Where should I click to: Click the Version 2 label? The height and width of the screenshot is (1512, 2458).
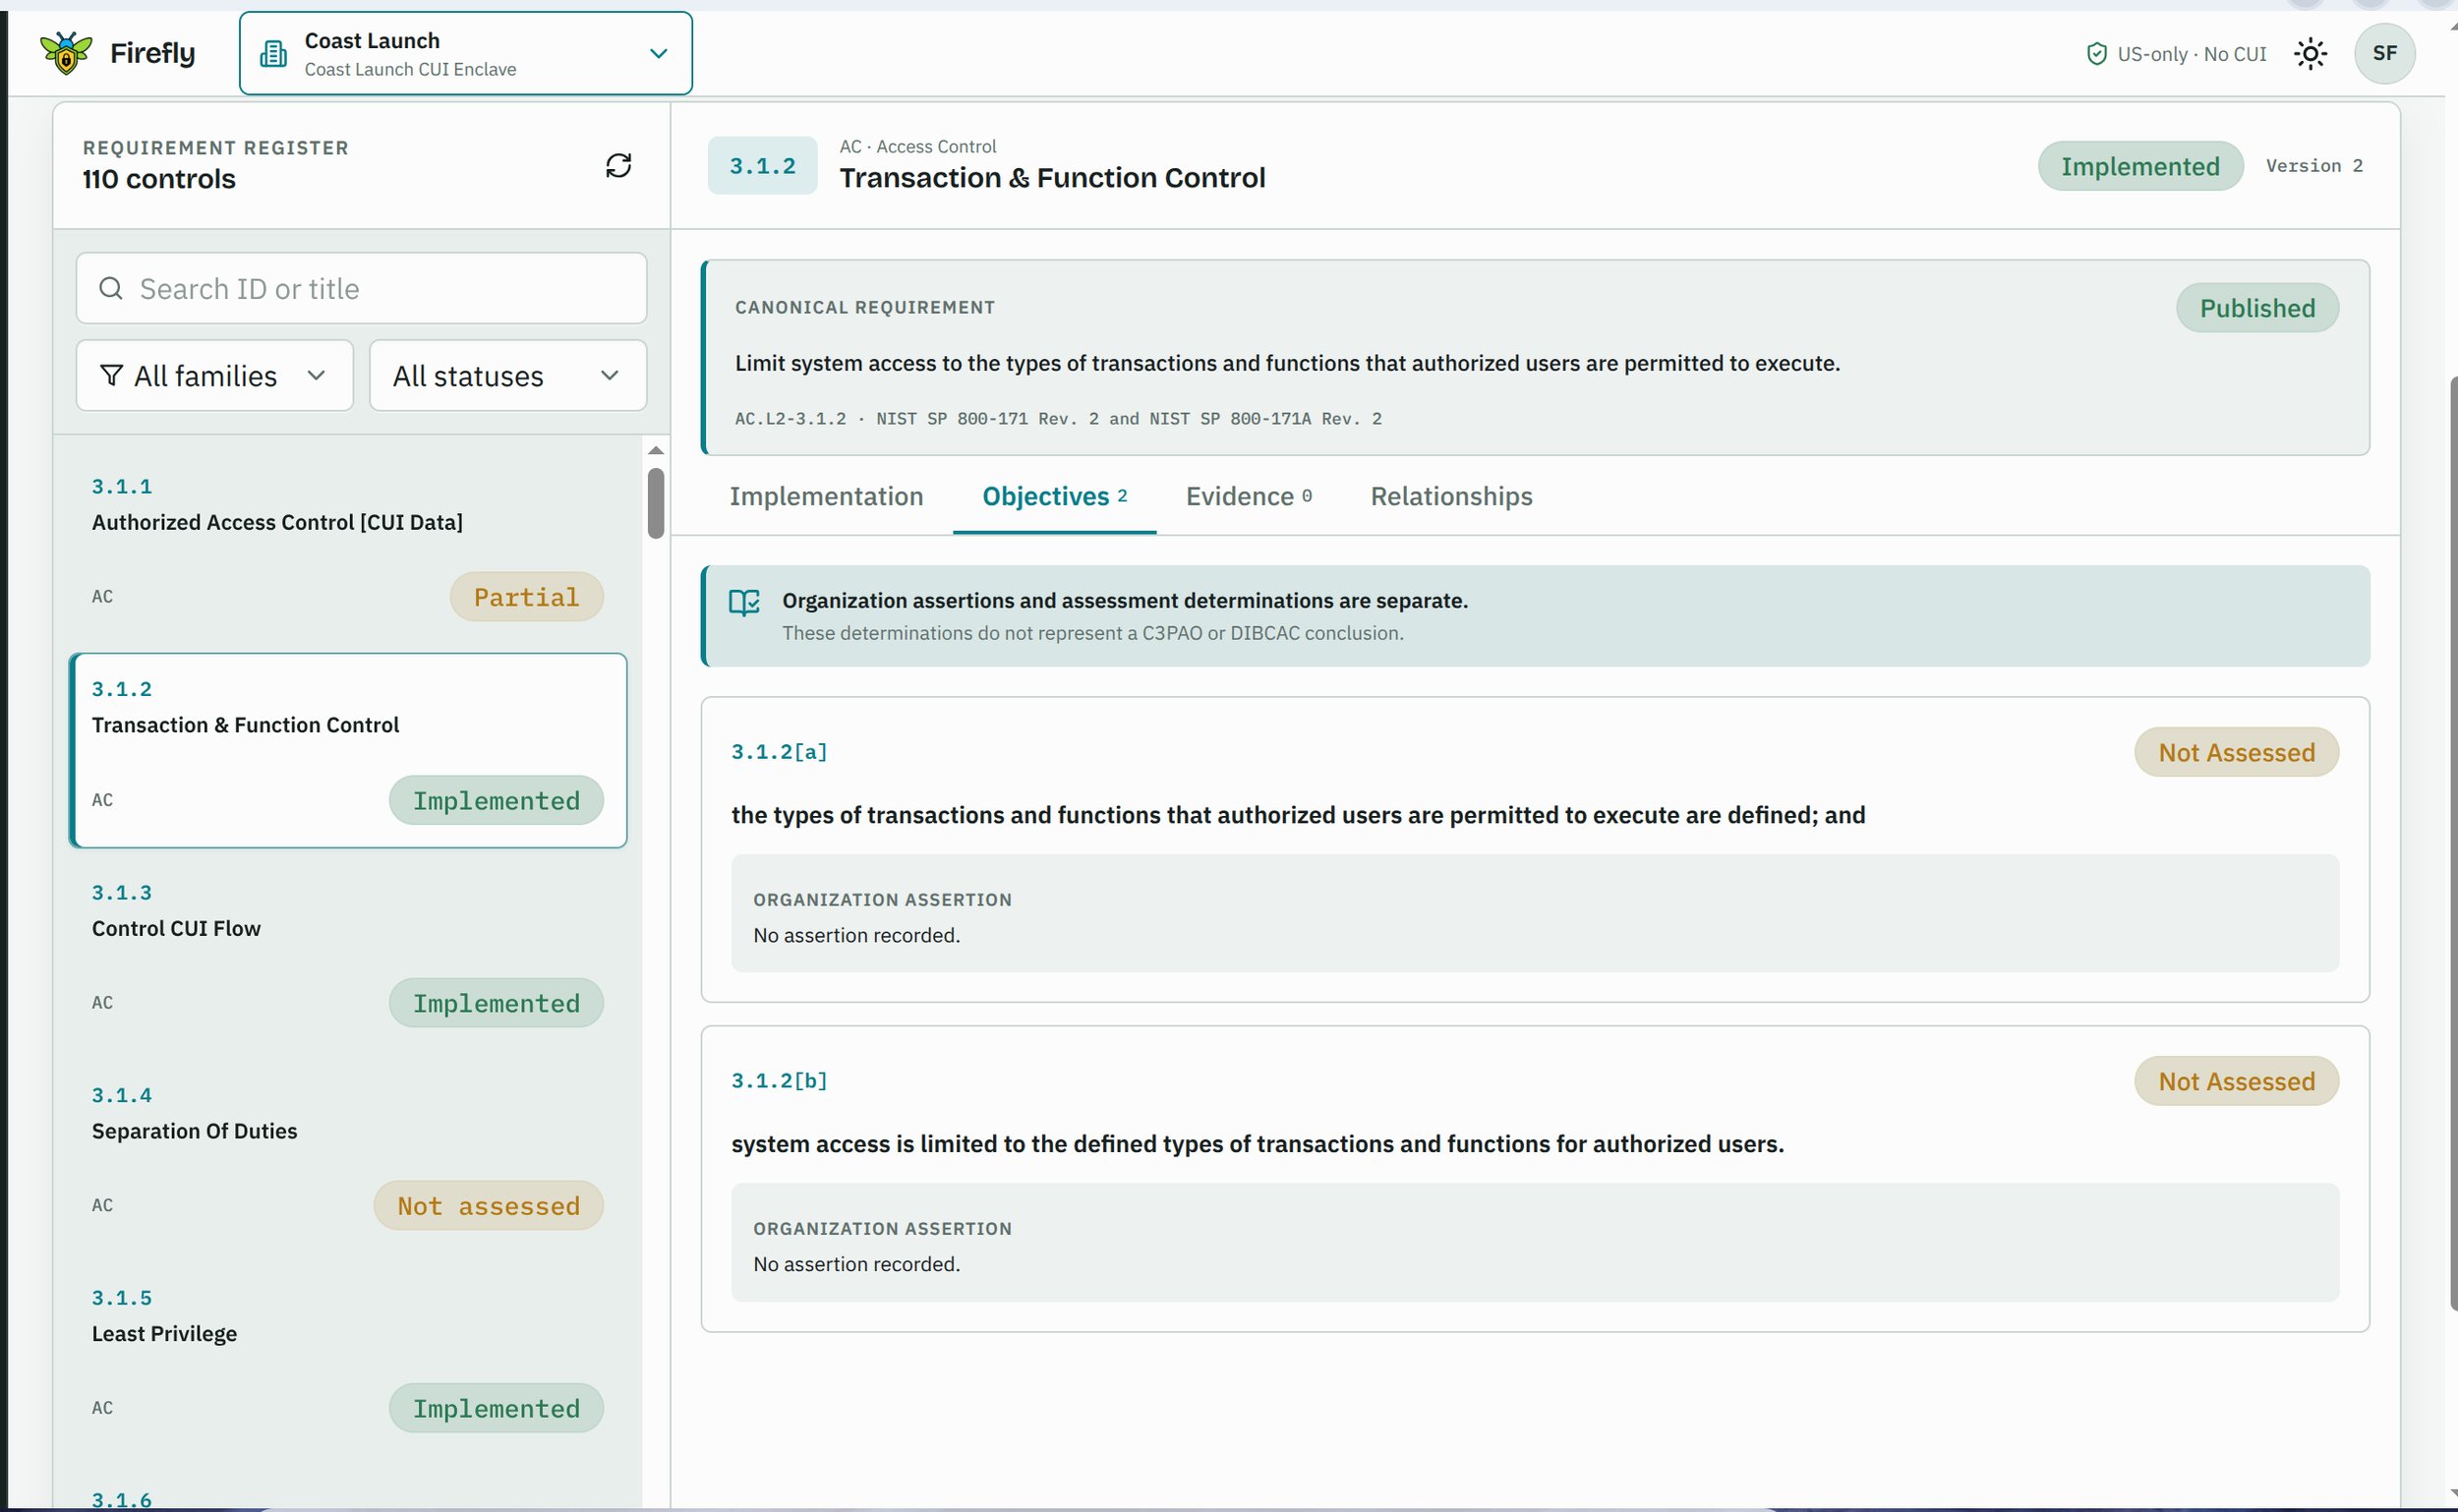click(x=2314, y=166)
